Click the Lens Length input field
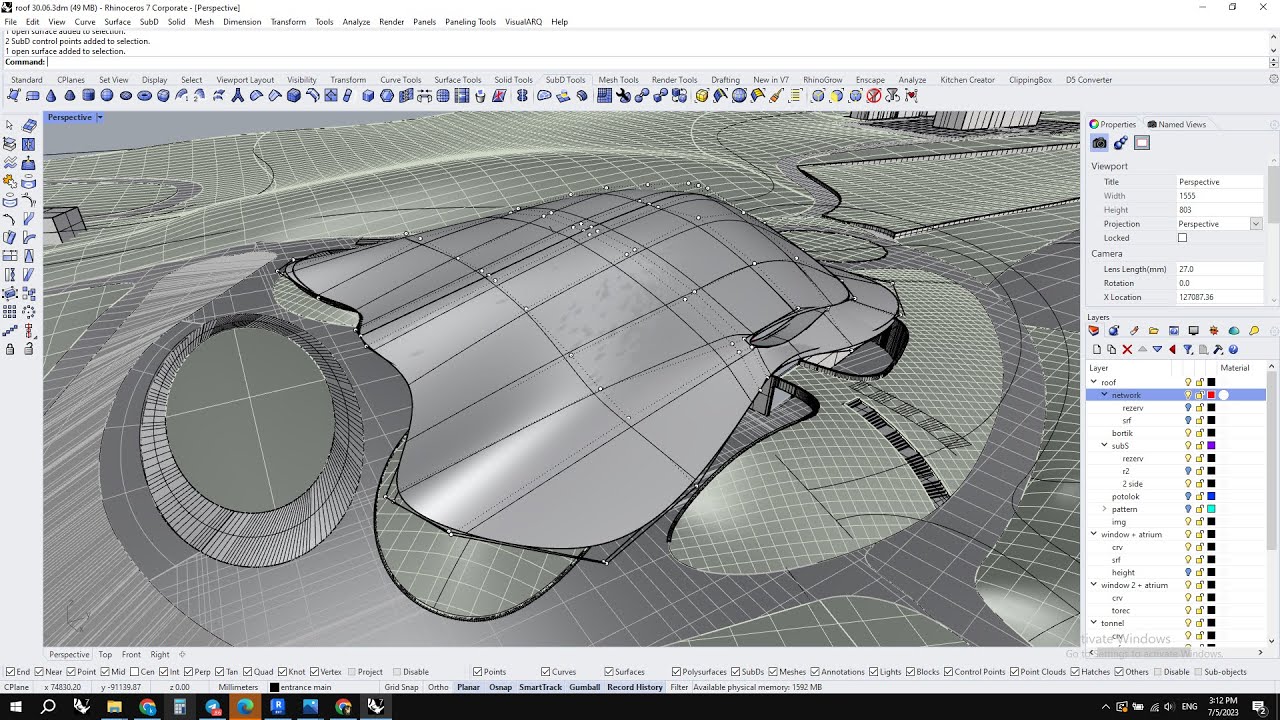The height and width of the screenshot is (720, 1280). pos(1220,269)
